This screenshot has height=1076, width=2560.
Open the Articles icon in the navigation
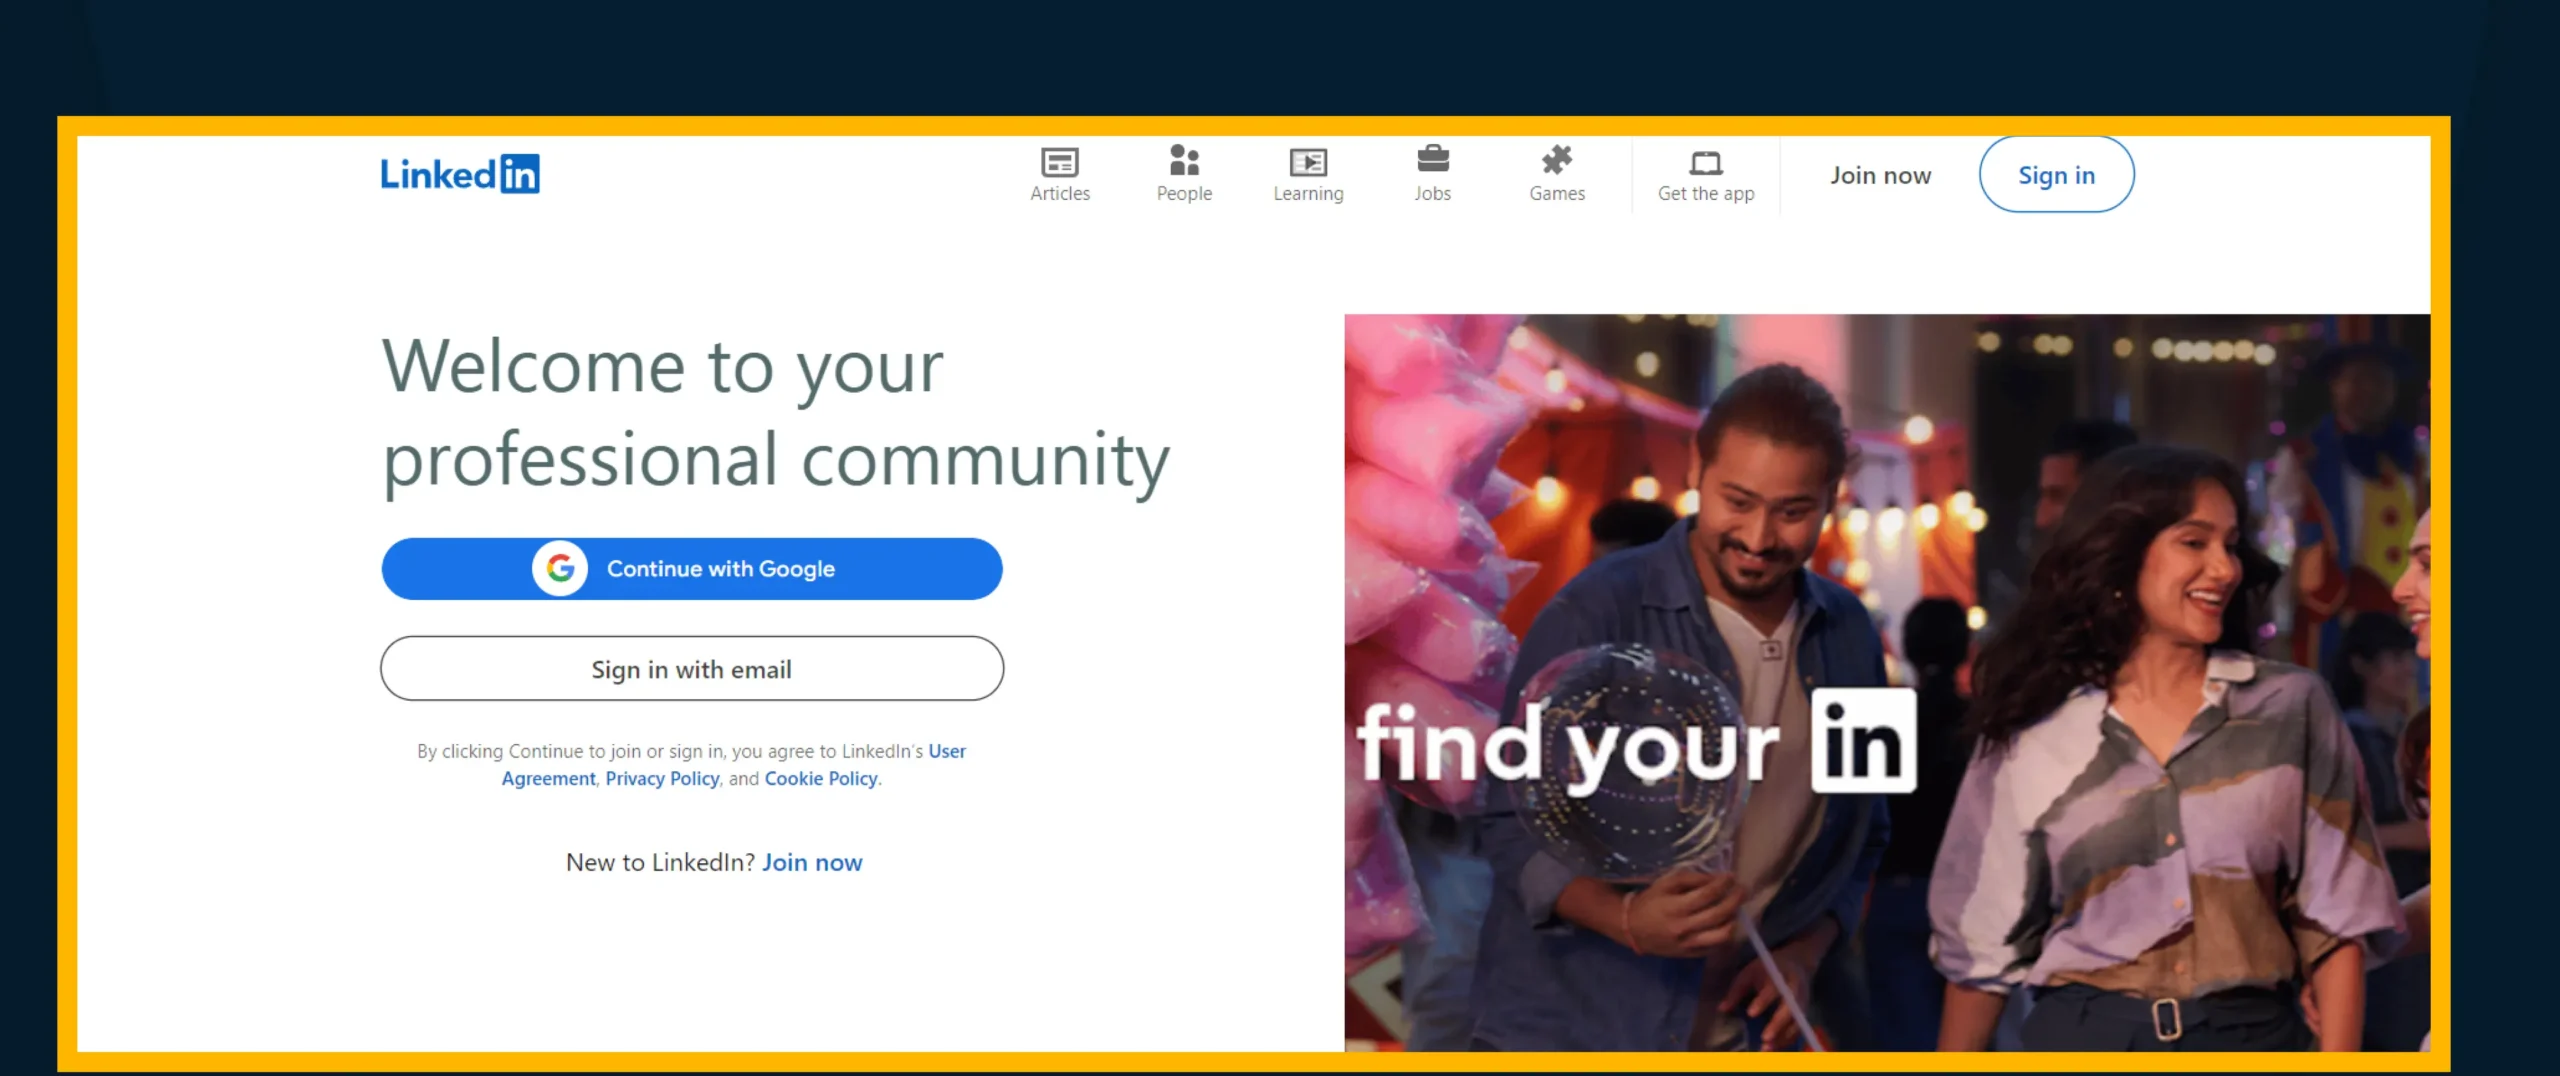tap(1059, 161)
